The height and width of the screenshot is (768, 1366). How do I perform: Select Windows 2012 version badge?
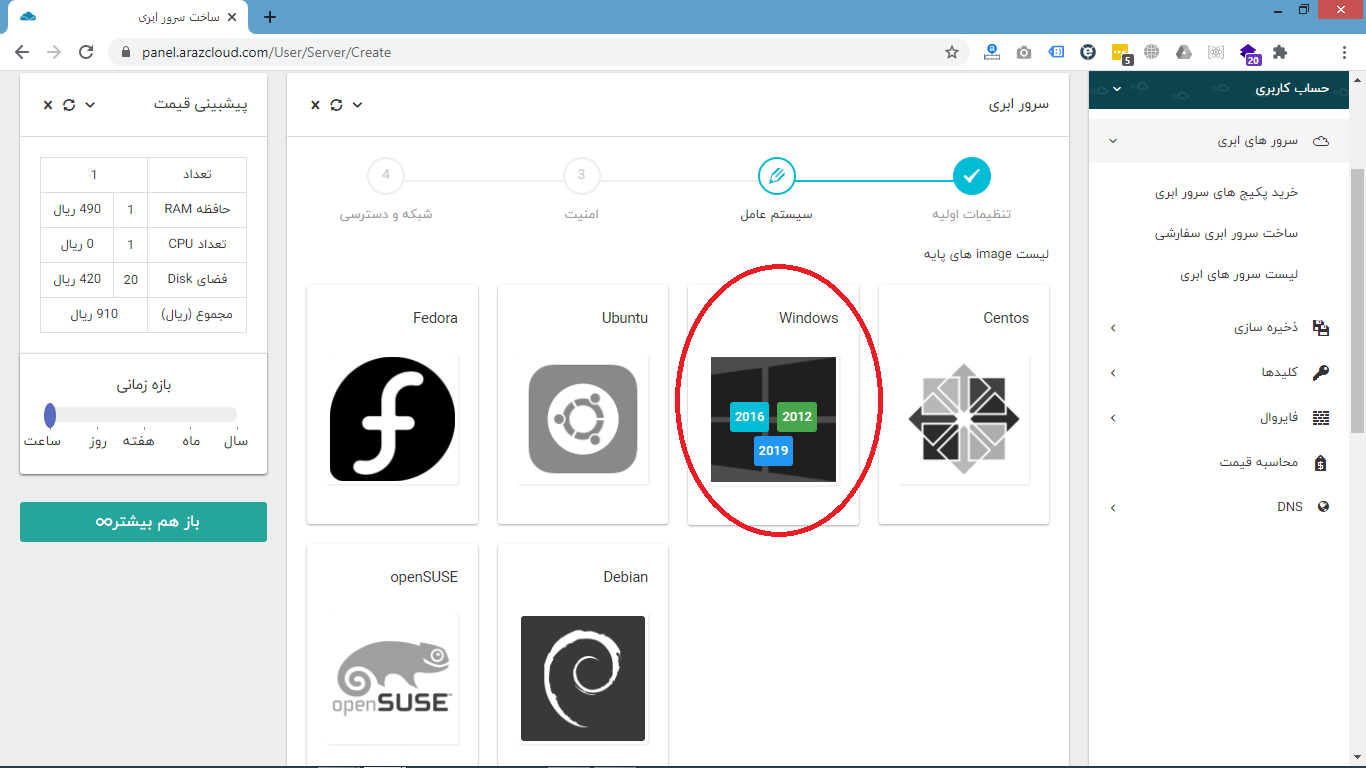click(x=797, y=417)
